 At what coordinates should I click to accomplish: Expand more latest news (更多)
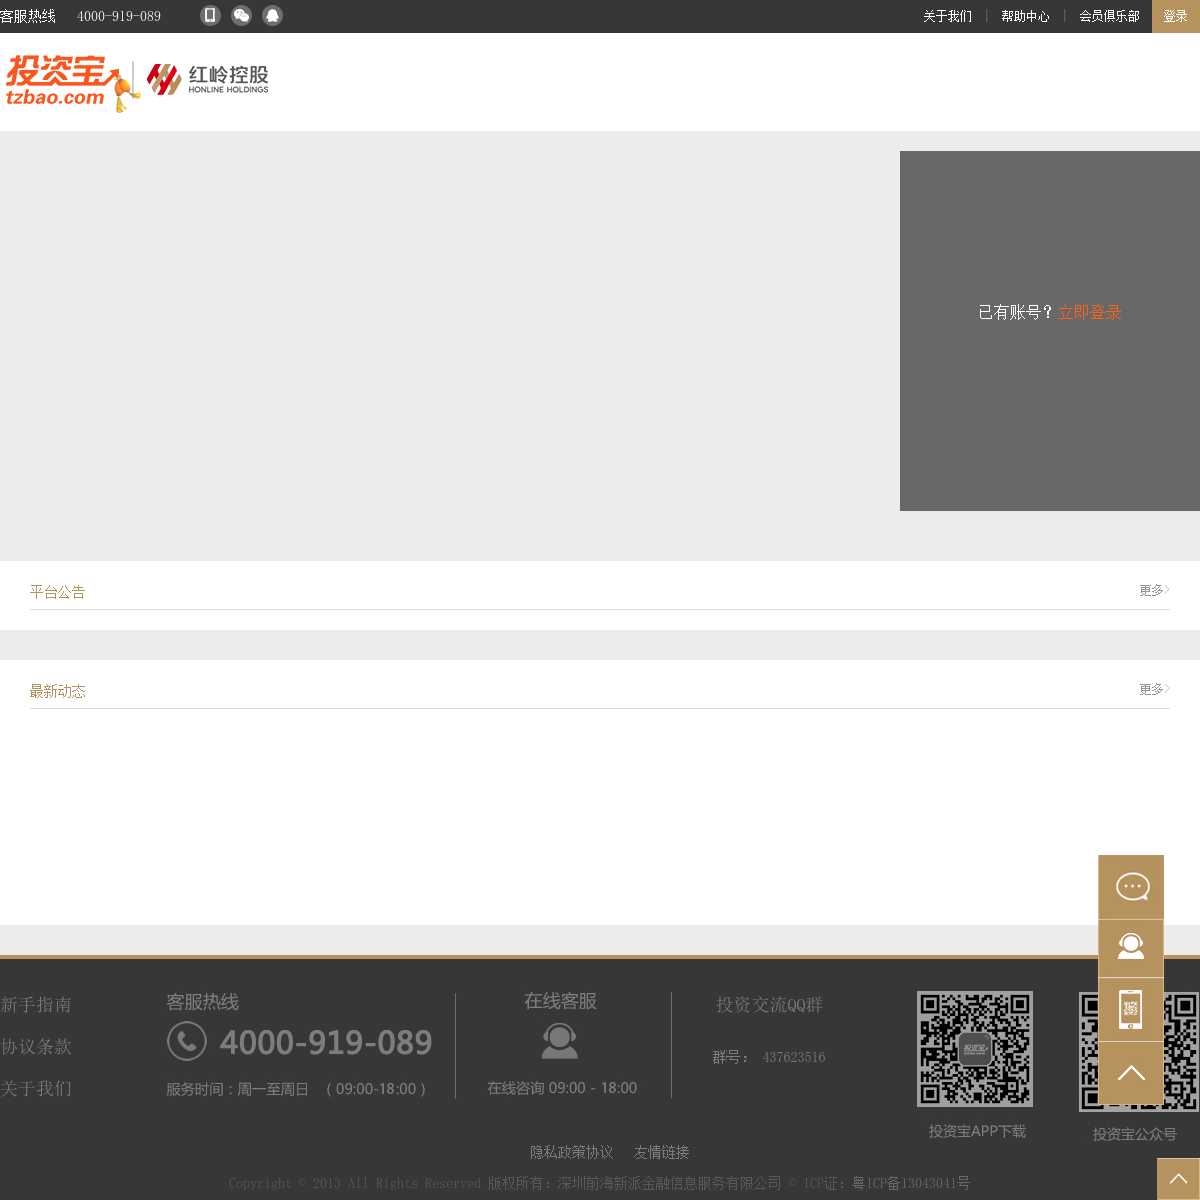click(x=1153, y=690)
